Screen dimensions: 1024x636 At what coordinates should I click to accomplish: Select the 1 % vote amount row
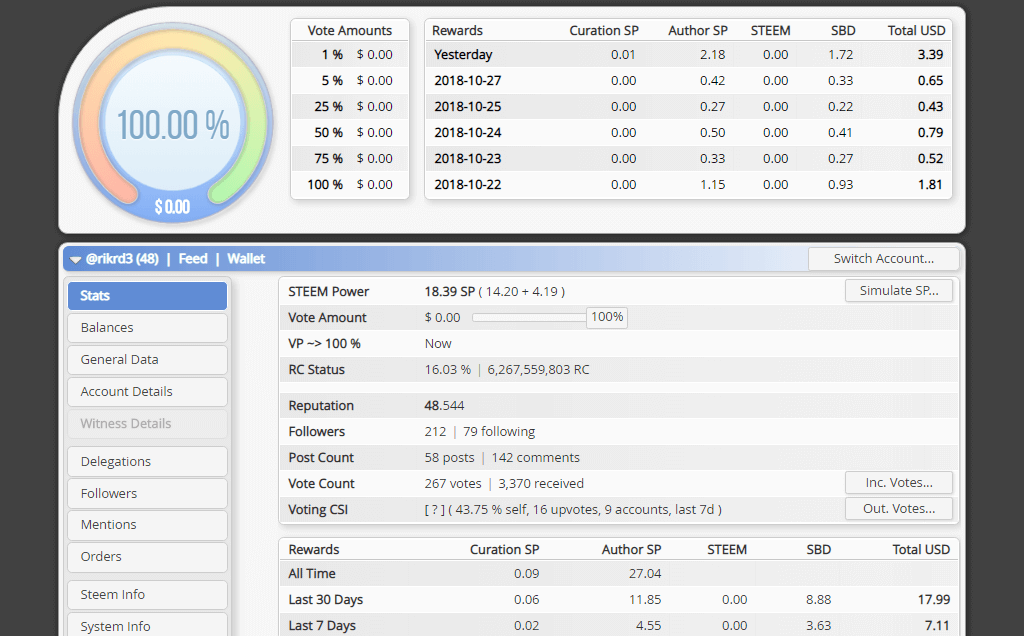[x=350, y=55]
